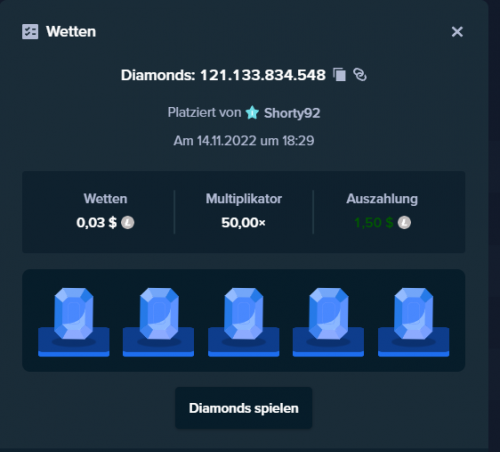Click the 50,00× multiplier value
The image size is (500, 452).
pos(243,222)
